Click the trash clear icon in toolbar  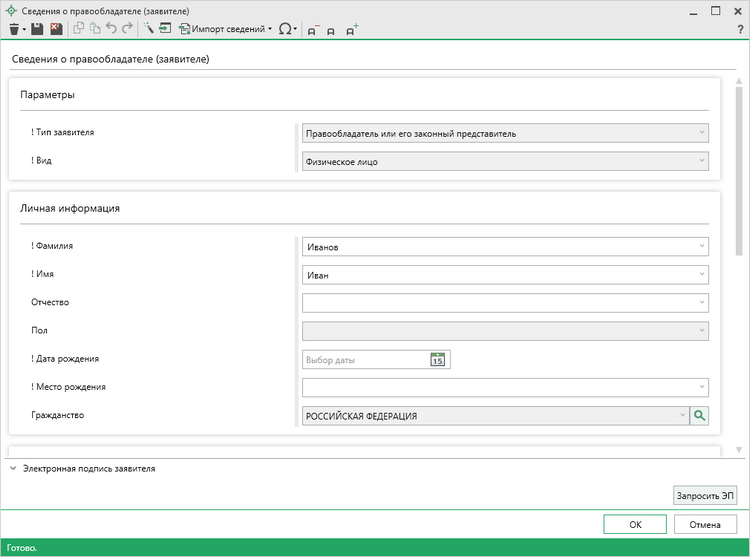(14, 29)
